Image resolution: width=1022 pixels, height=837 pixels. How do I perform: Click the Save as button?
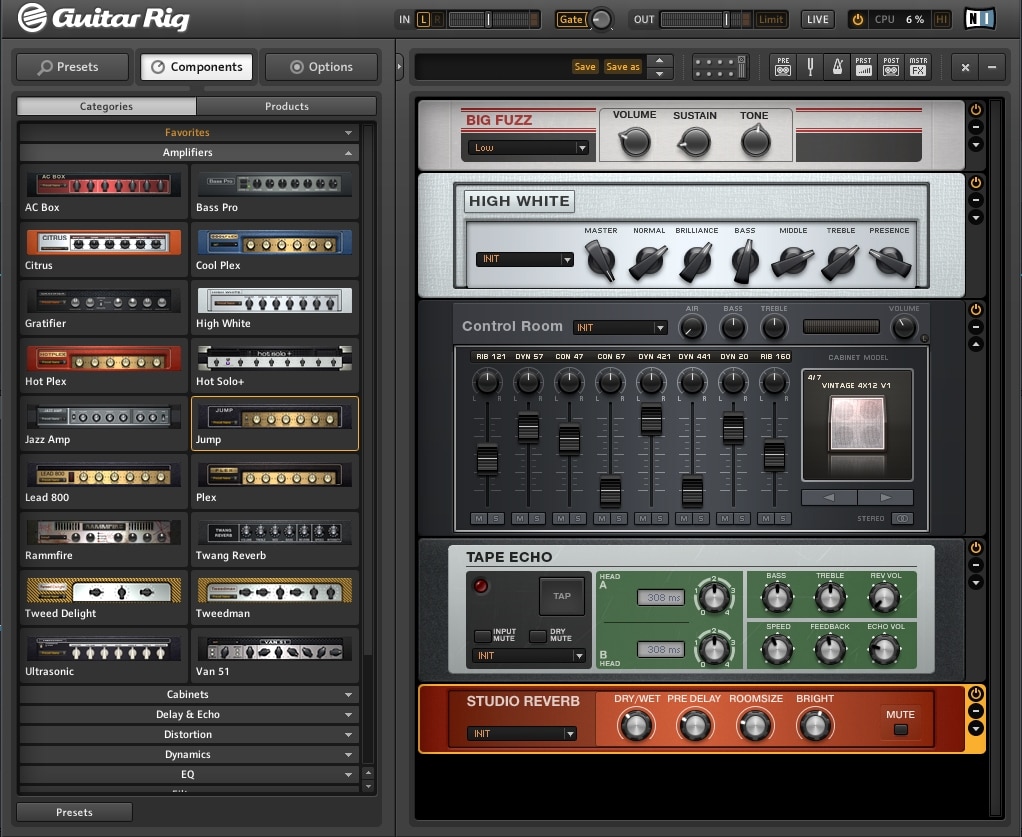coord(623,66)
